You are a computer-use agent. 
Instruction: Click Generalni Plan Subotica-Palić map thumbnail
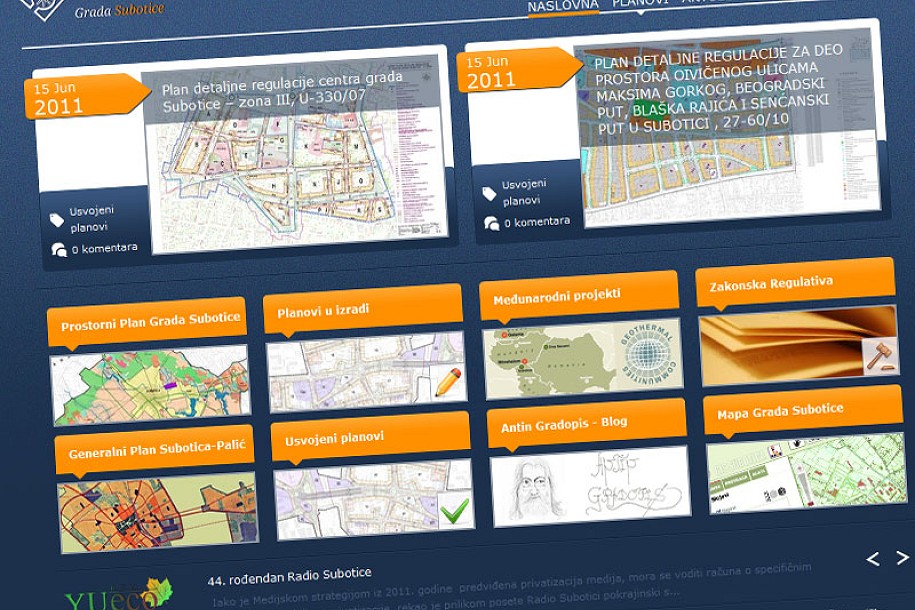158,513
